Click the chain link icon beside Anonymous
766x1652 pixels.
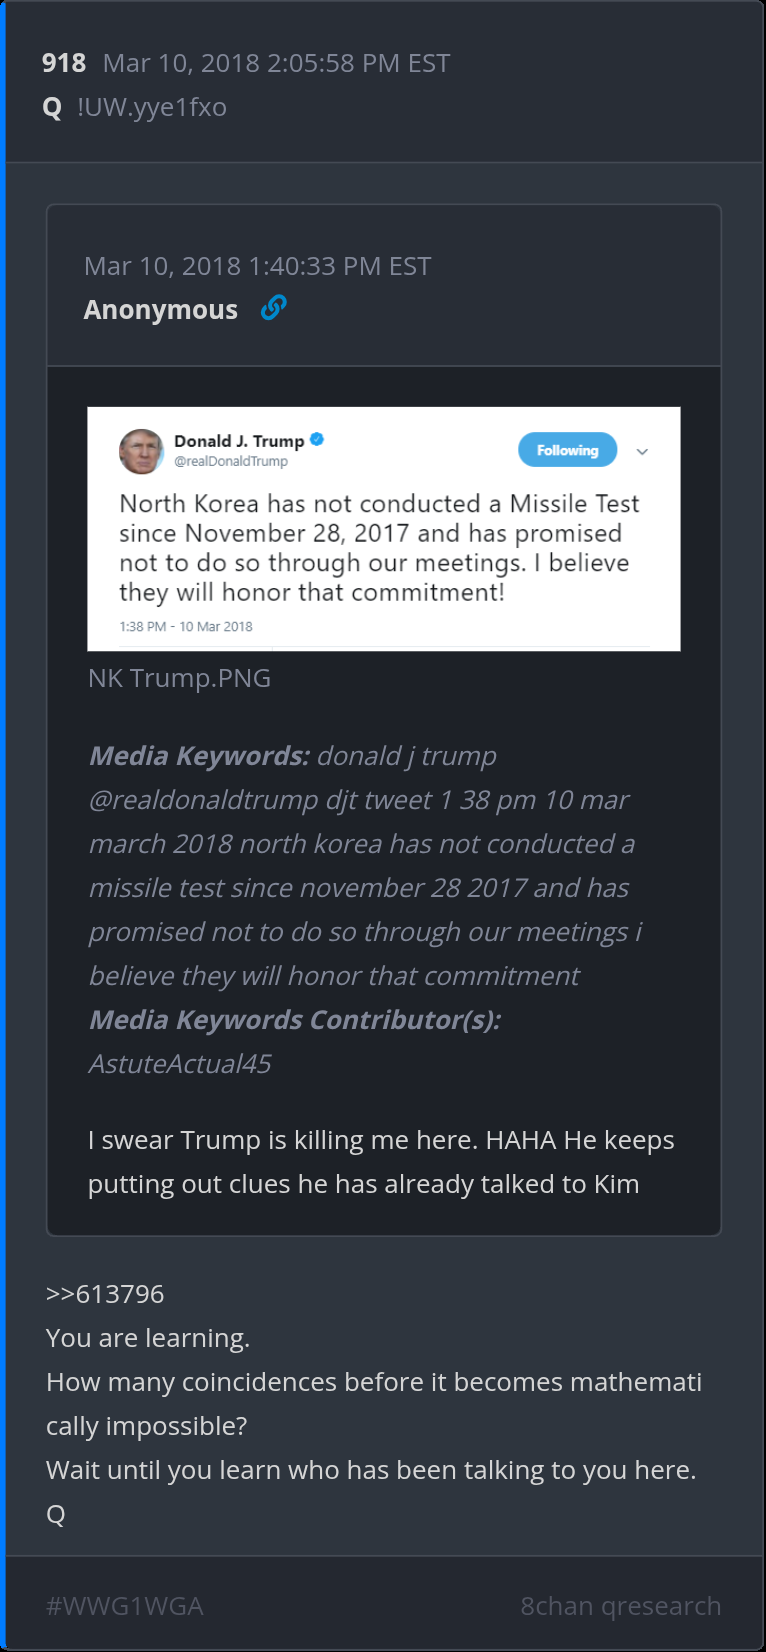[x=273, y=308]
